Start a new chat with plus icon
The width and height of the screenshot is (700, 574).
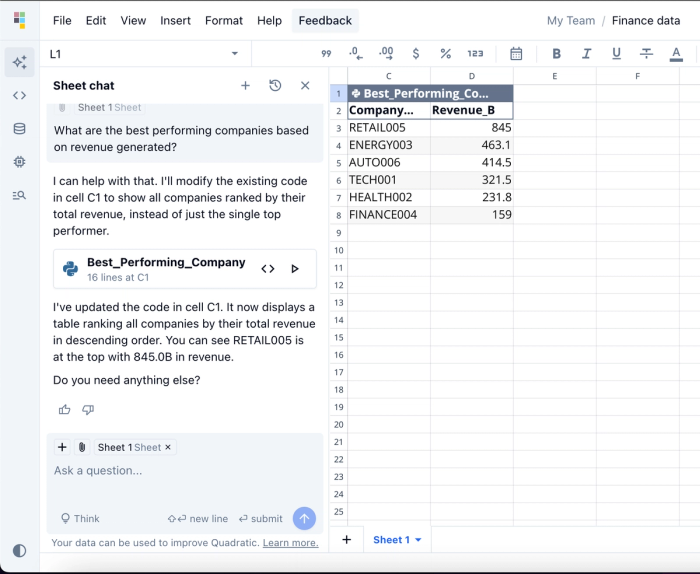tap(246, 85)
